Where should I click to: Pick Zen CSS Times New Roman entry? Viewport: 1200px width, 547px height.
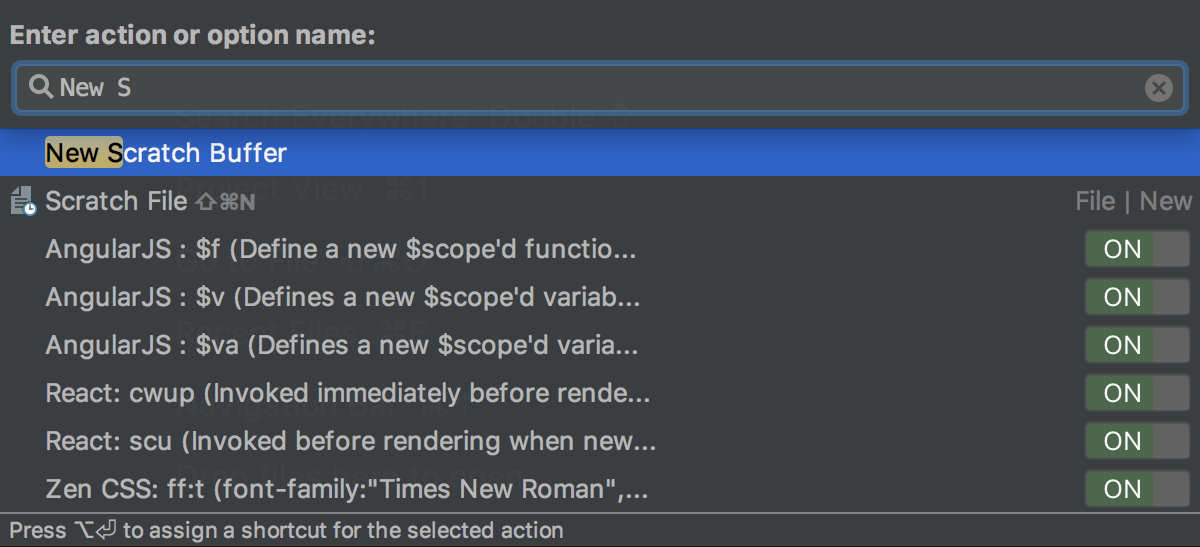click(347, 489)
